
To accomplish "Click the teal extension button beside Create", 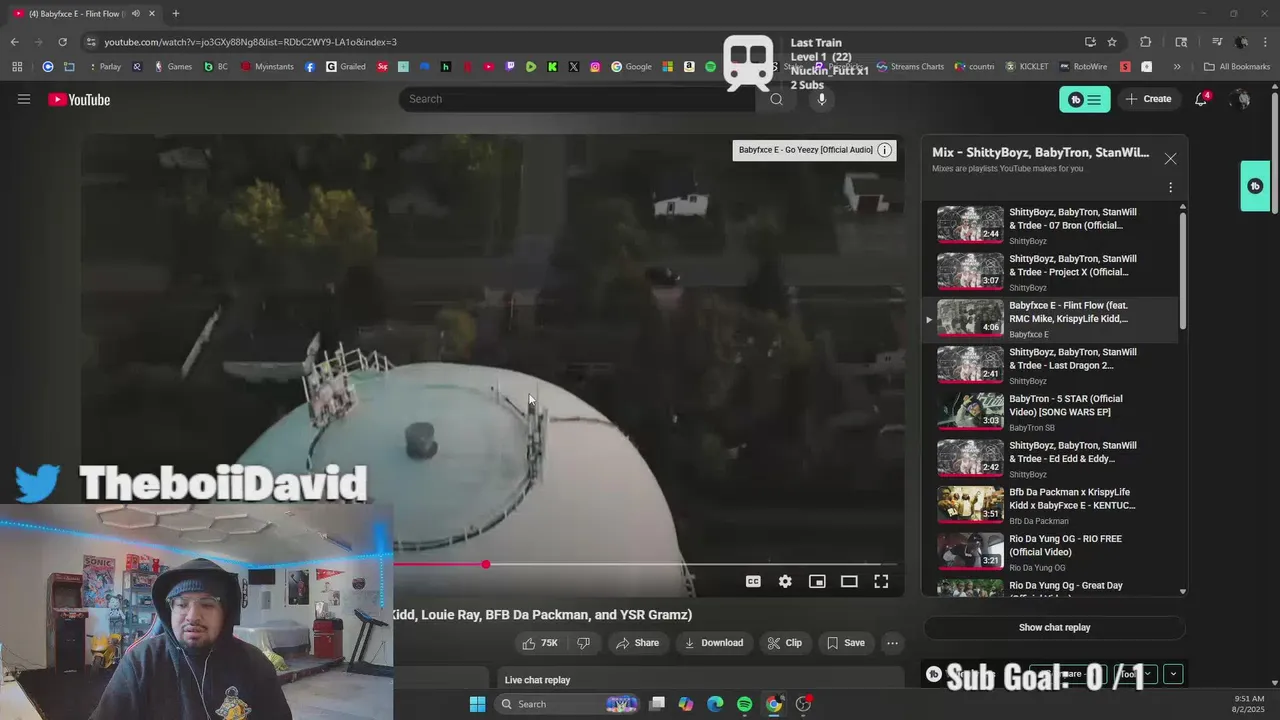I will click(x=1084, y=99).
